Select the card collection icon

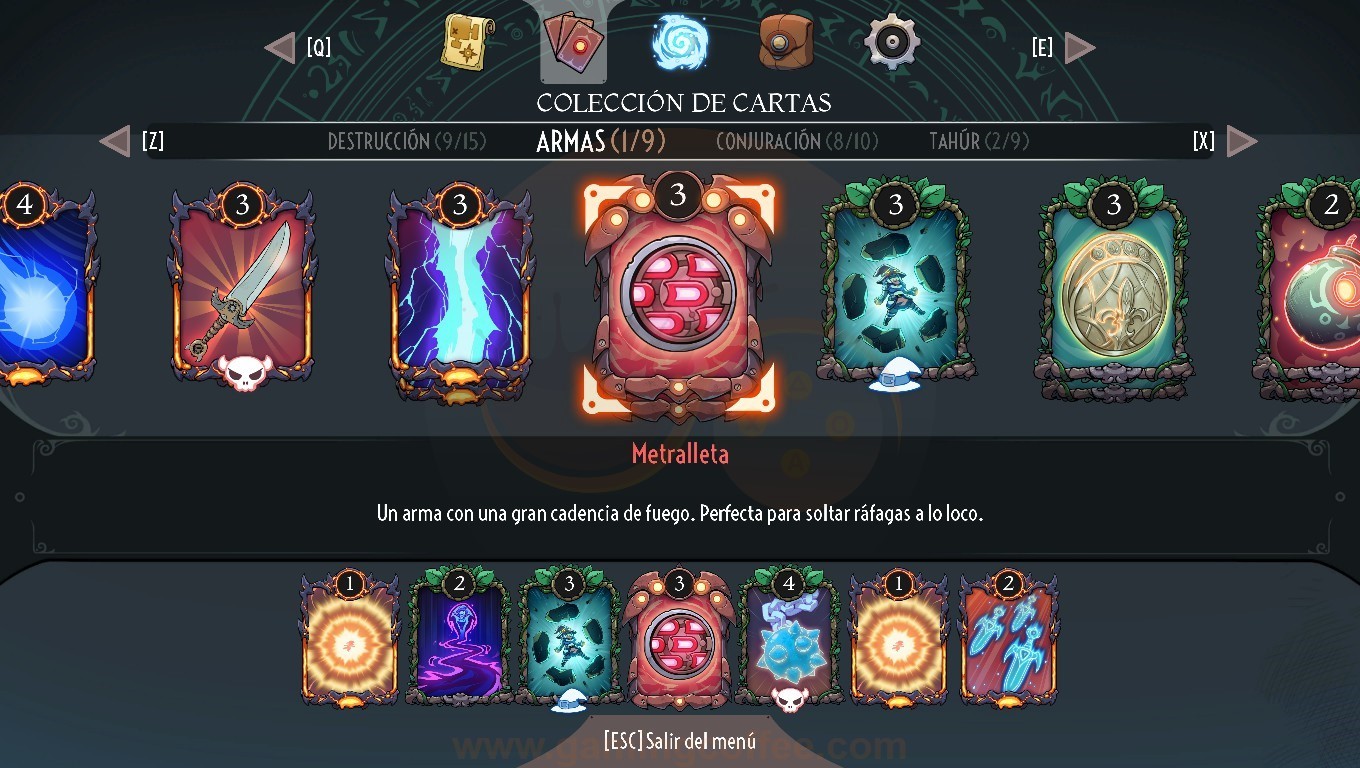(573, 44)
